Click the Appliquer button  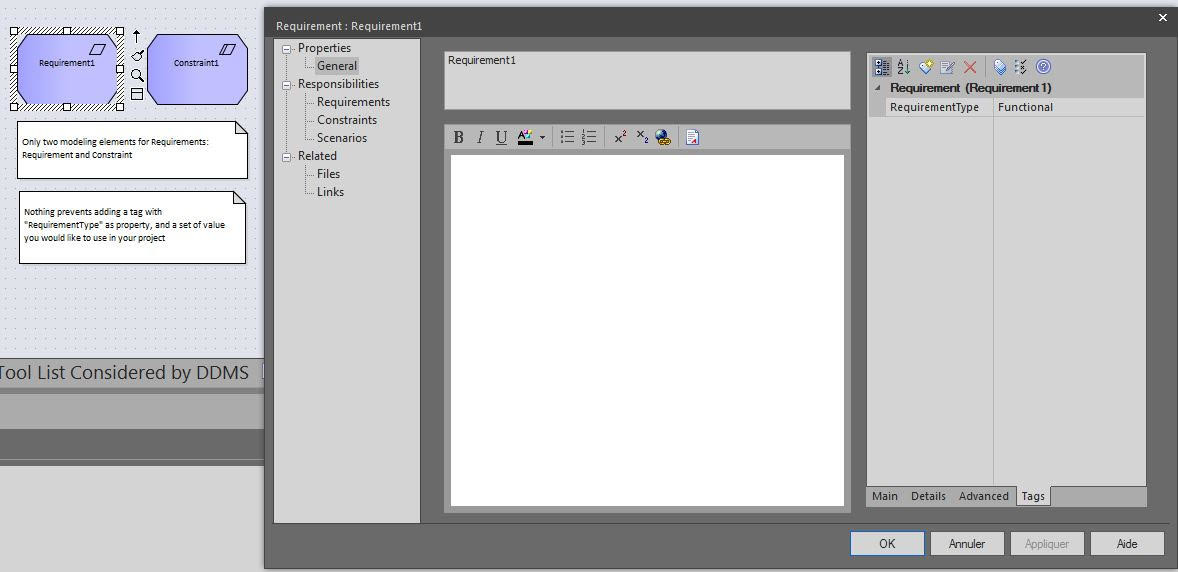click(x=1047, y=543)
